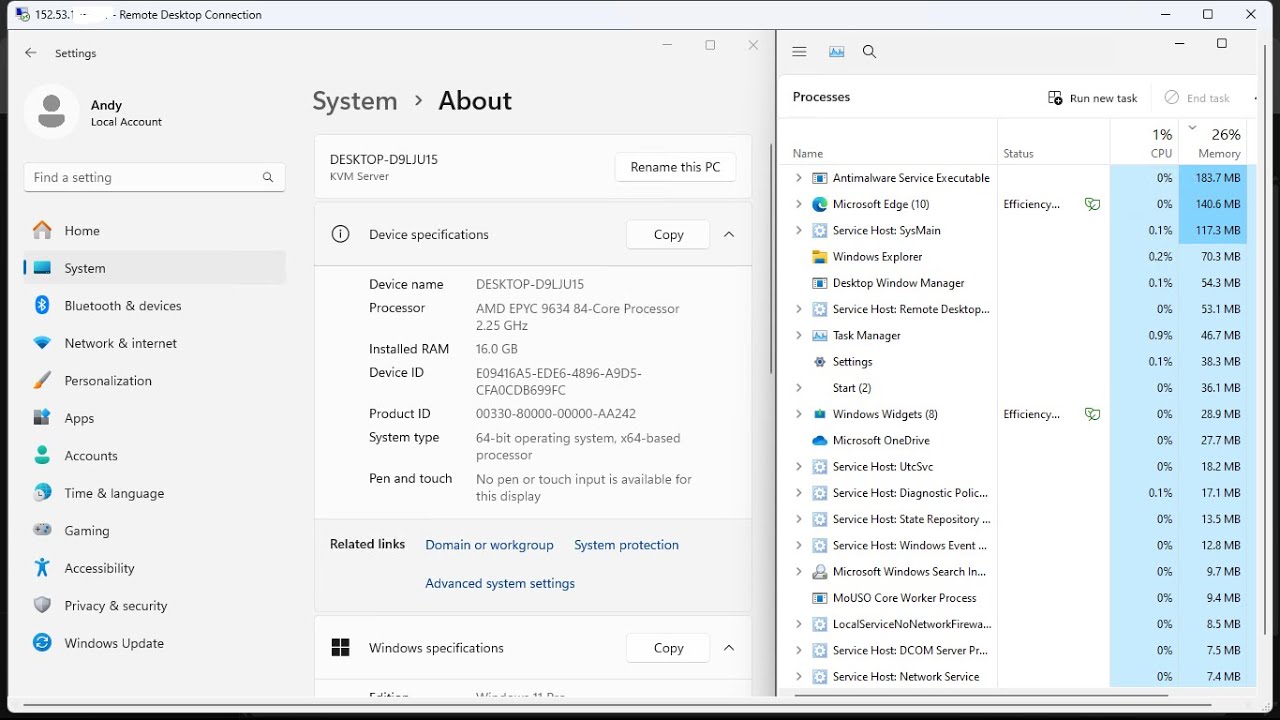Click Task Manager performance graph icon

click(x=837, y=52)
